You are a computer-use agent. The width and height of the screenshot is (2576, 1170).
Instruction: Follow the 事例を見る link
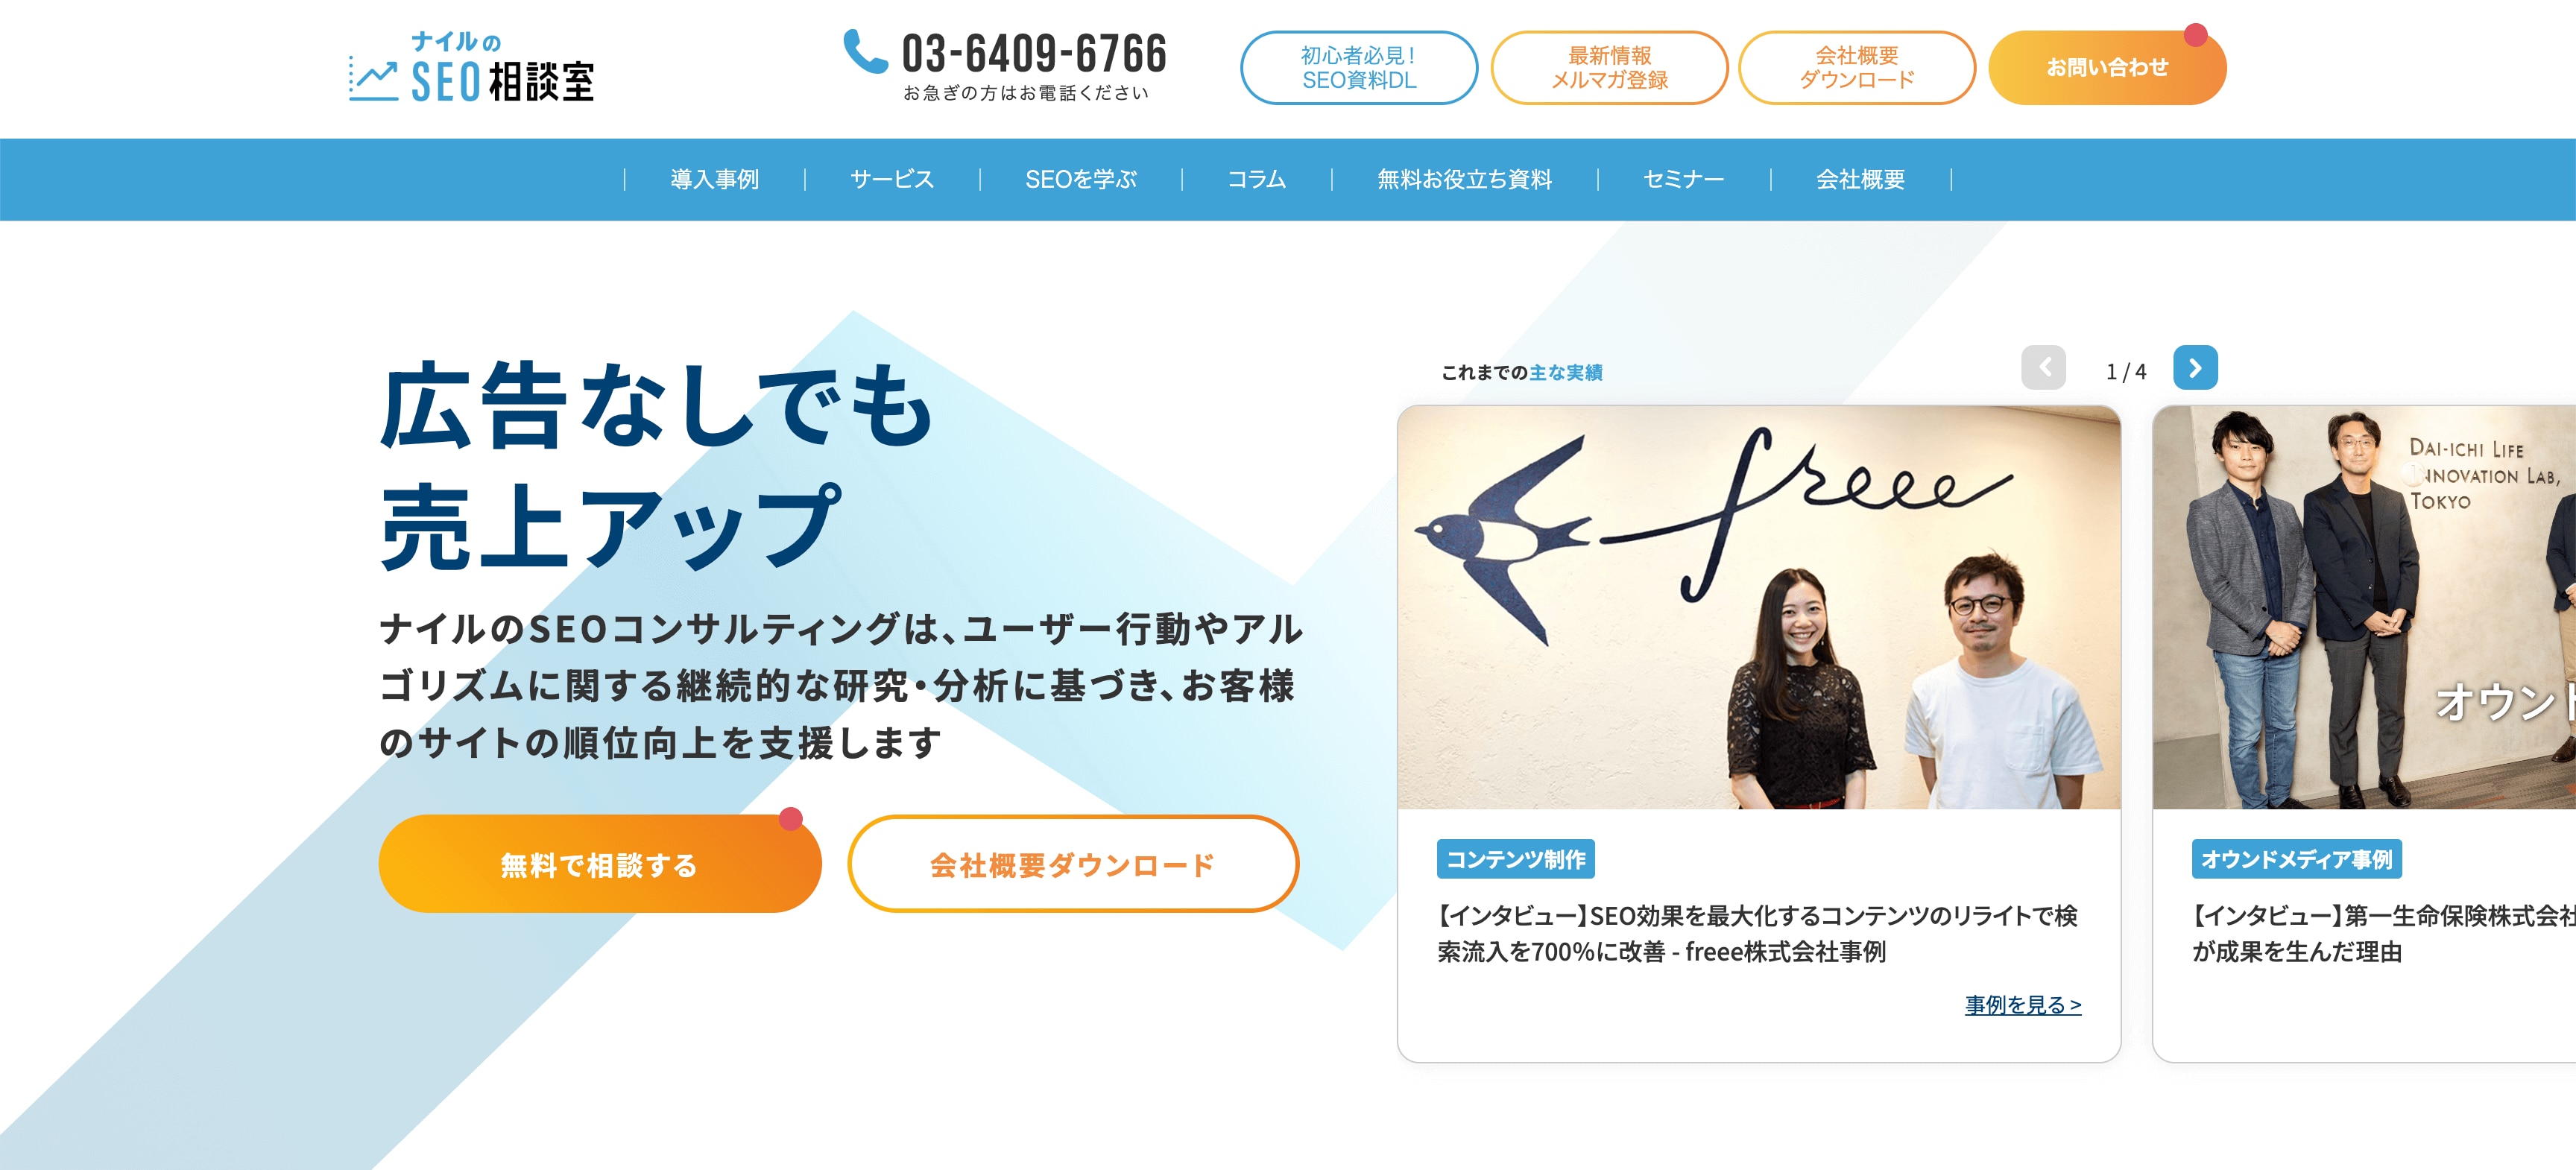[x=2023, y=1005]
